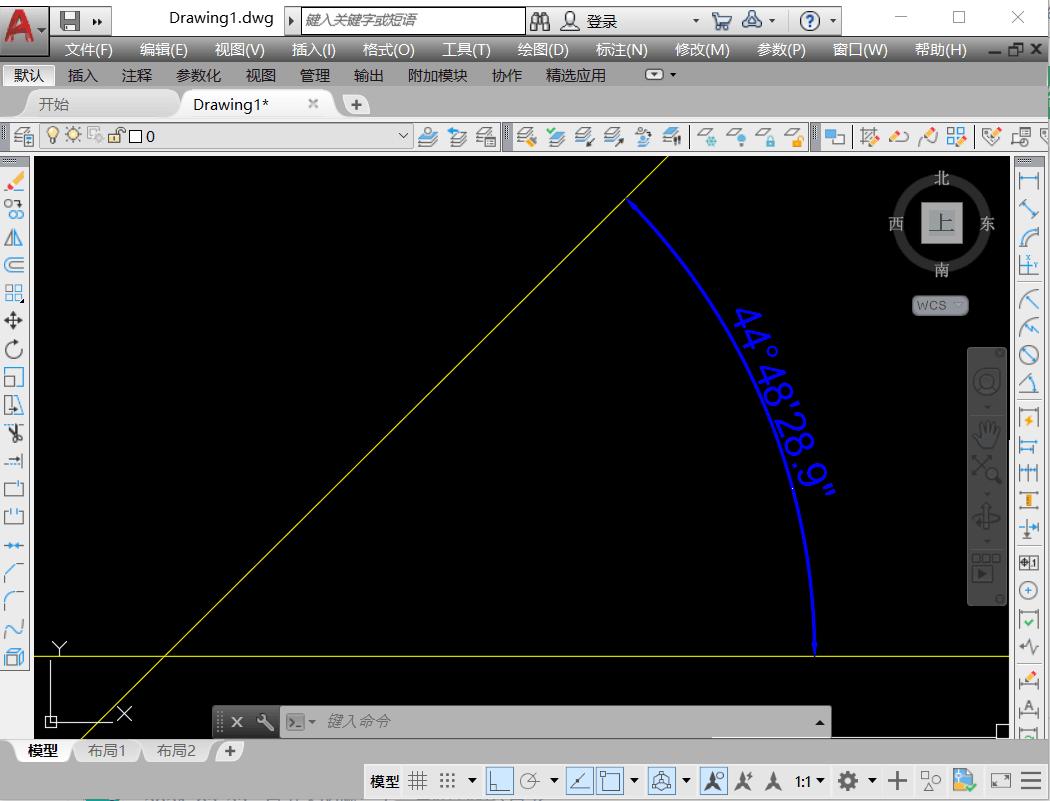Click 上 face on the ViewCube
The image size is (1050, 801).
coord(941,223)
